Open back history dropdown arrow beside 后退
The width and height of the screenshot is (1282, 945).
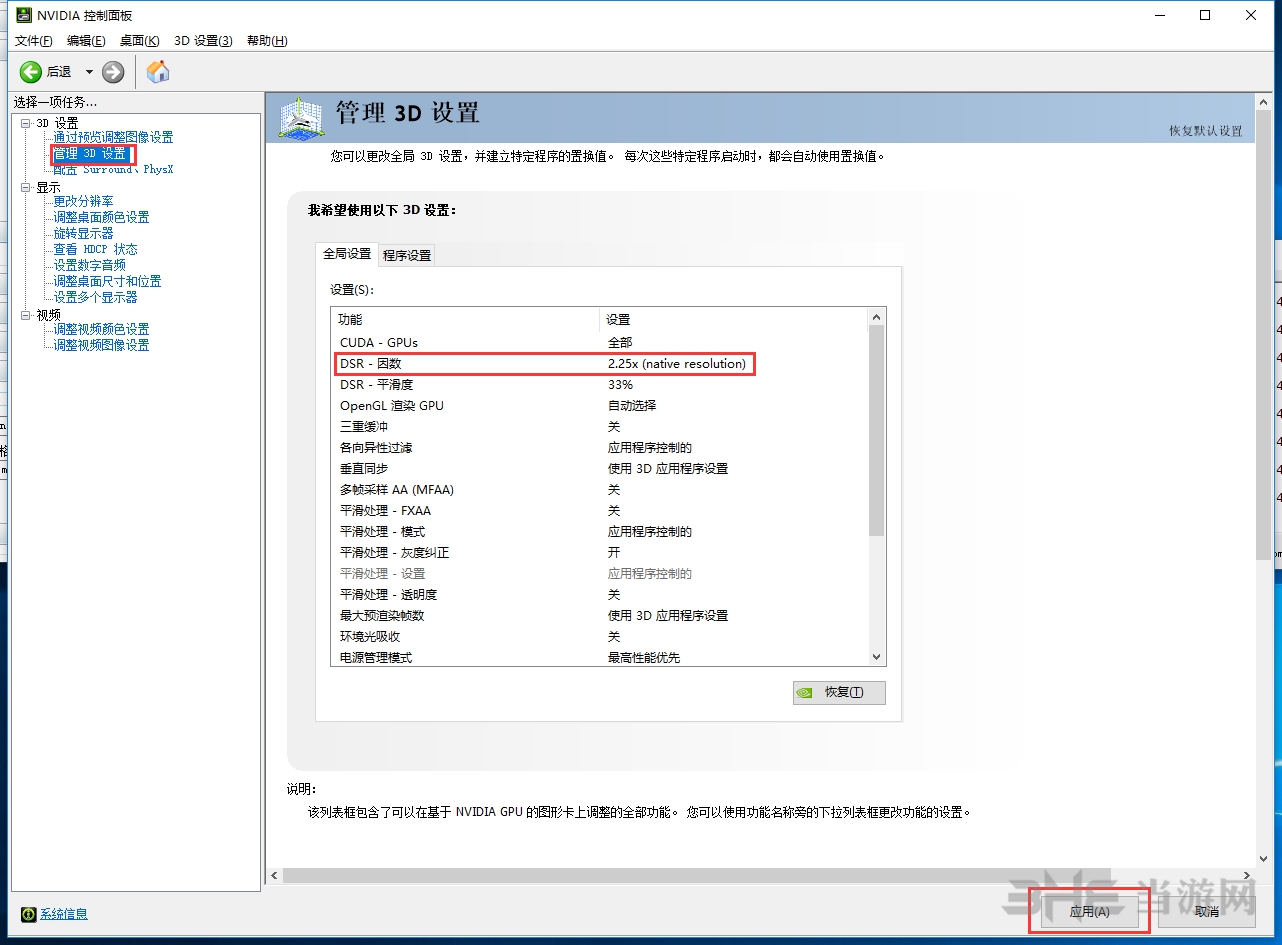(88, 72)
